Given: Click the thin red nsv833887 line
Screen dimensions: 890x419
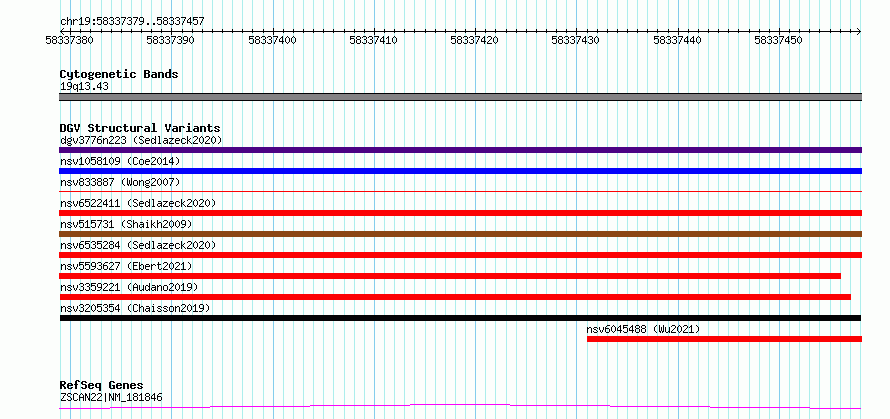Looking at the screenshot, I should click(460, 191).
